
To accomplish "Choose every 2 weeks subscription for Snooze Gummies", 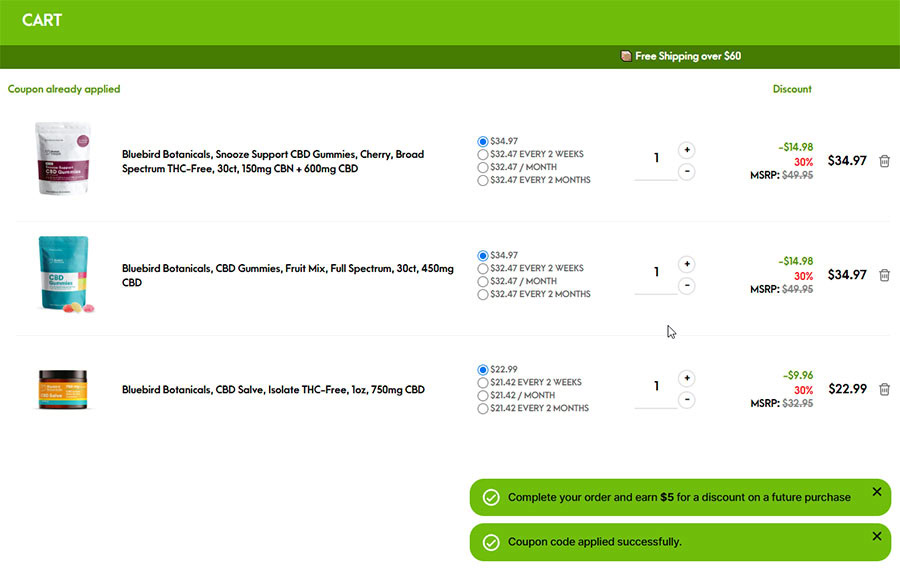I will 483,154.
